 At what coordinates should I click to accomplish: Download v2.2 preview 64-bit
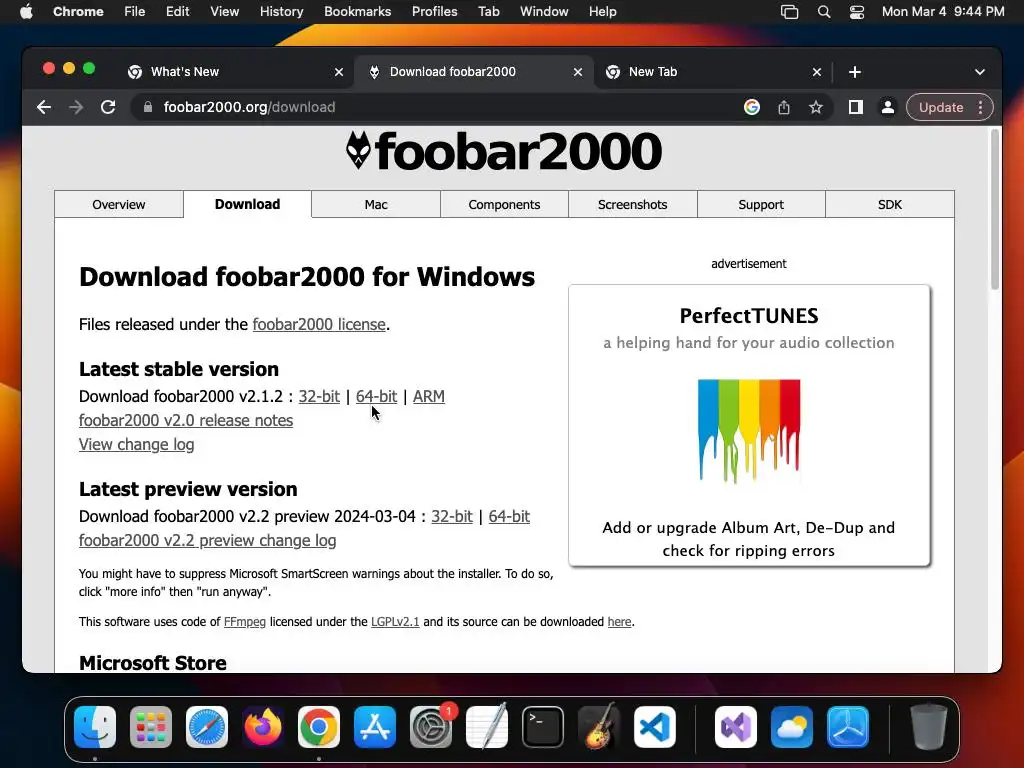click(x=509, y=517)
